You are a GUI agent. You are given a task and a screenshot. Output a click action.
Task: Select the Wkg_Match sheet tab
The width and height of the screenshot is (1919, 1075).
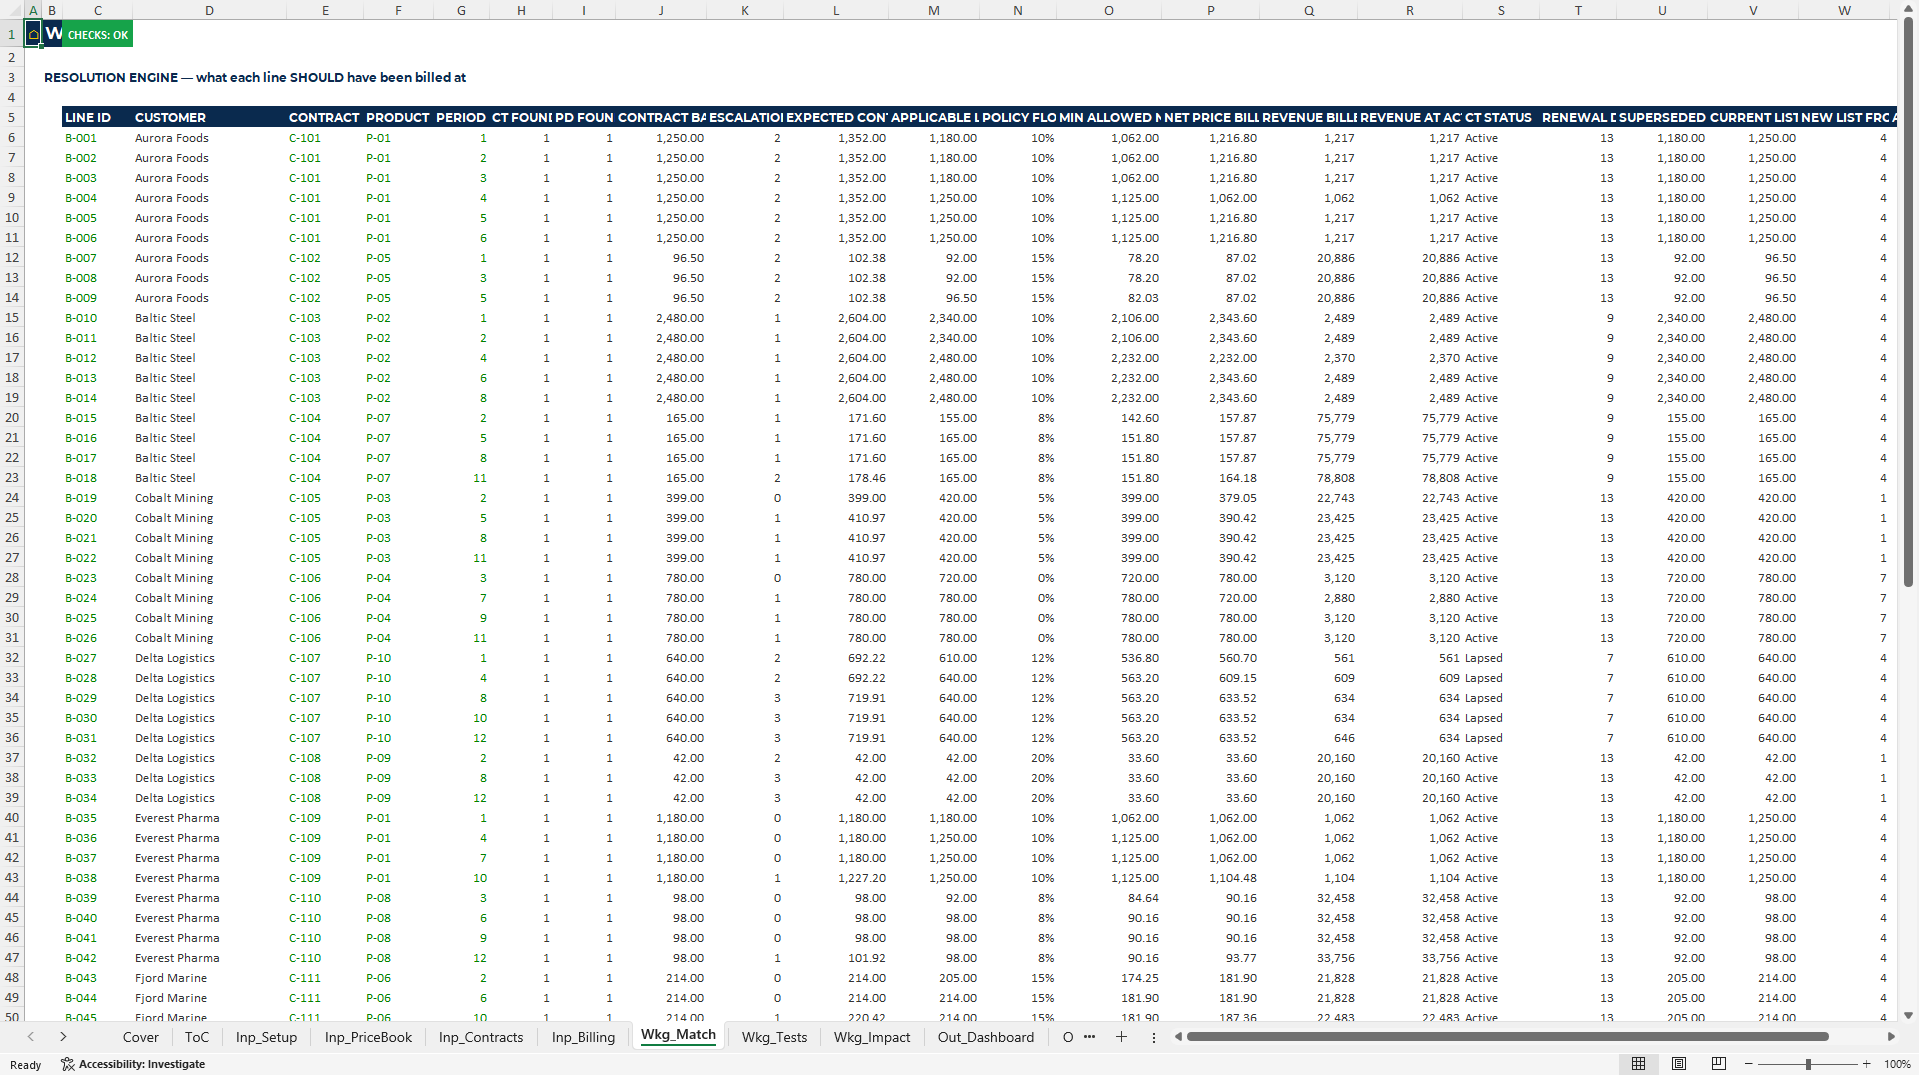[678, 1035]
